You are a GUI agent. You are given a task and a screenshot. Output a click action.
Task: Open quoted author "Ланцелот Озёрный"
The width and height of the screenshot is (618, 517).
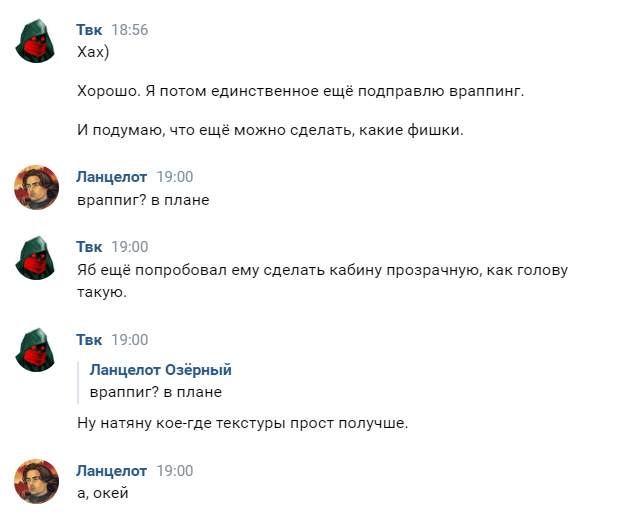(x=160, y=370)
